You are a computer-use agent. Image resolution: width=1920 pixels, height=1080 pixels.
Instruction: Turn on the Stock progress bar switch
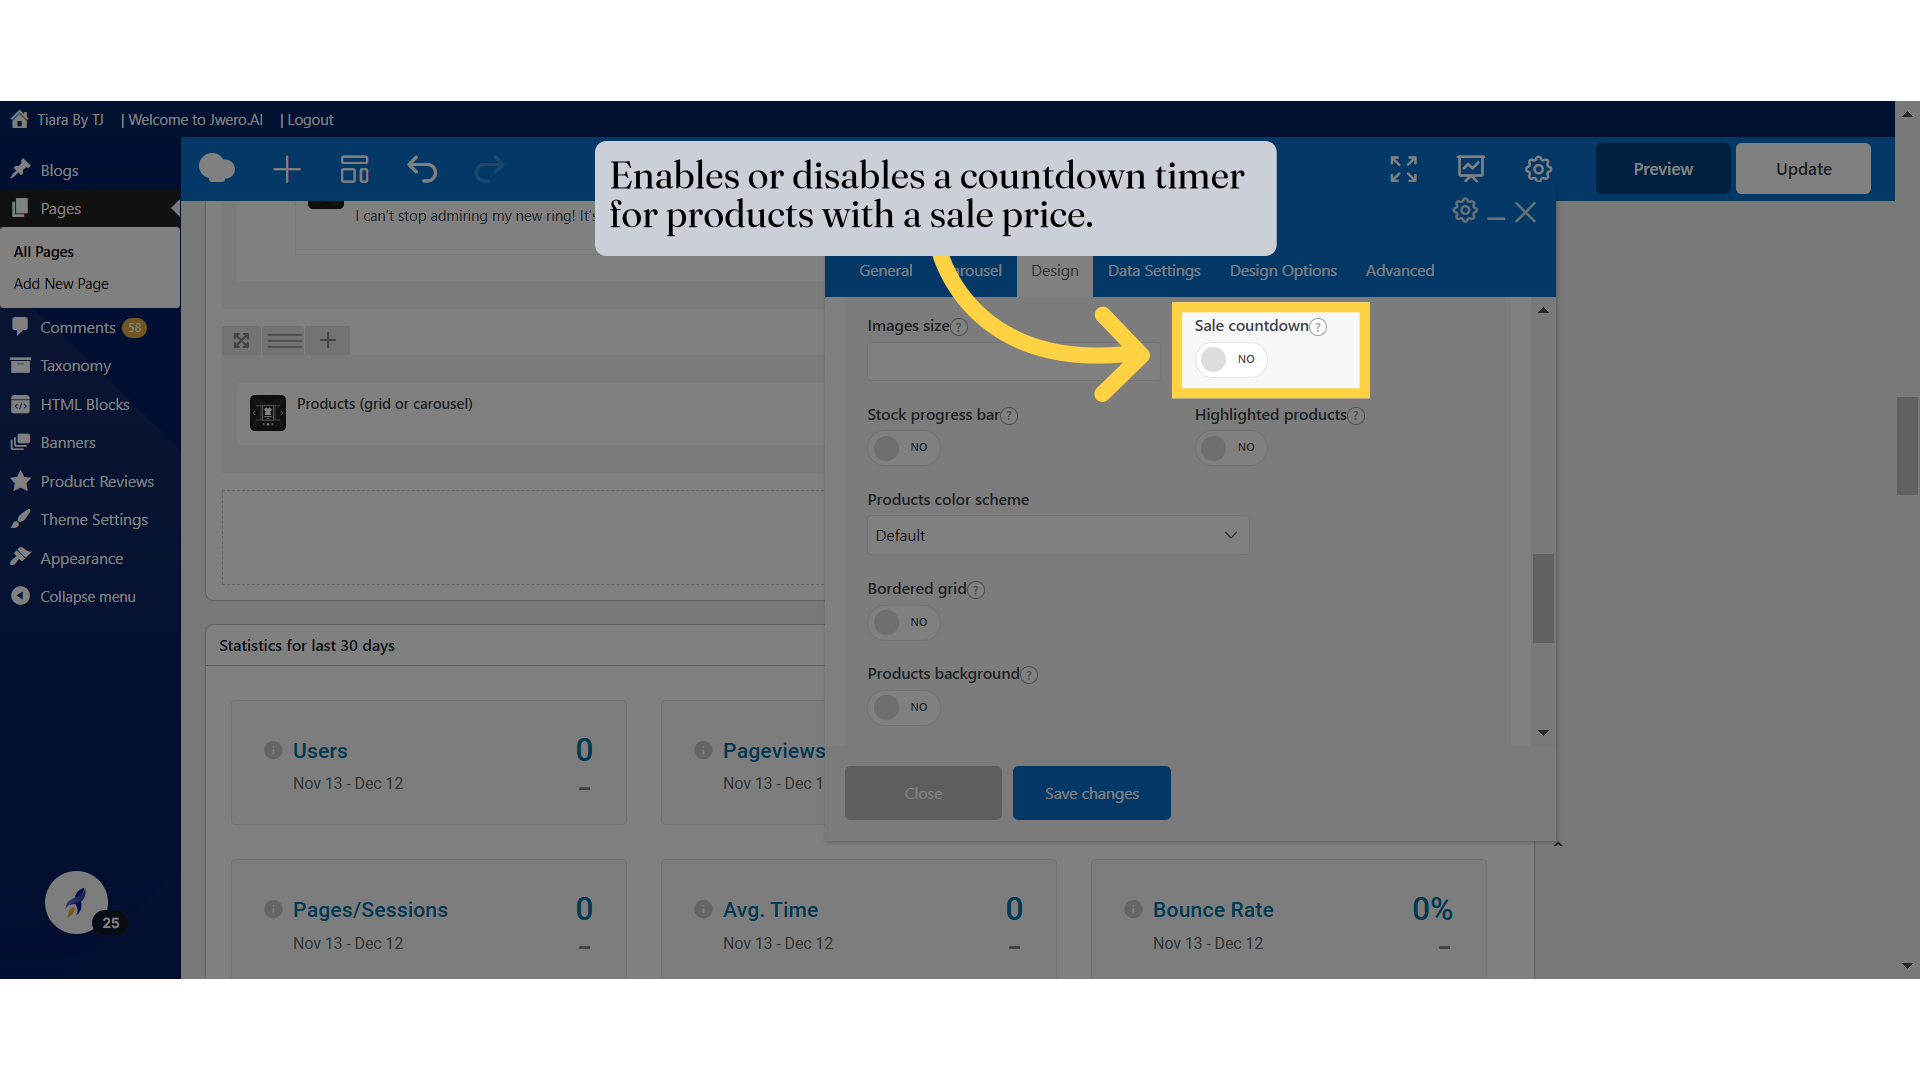tap(903, 447)
